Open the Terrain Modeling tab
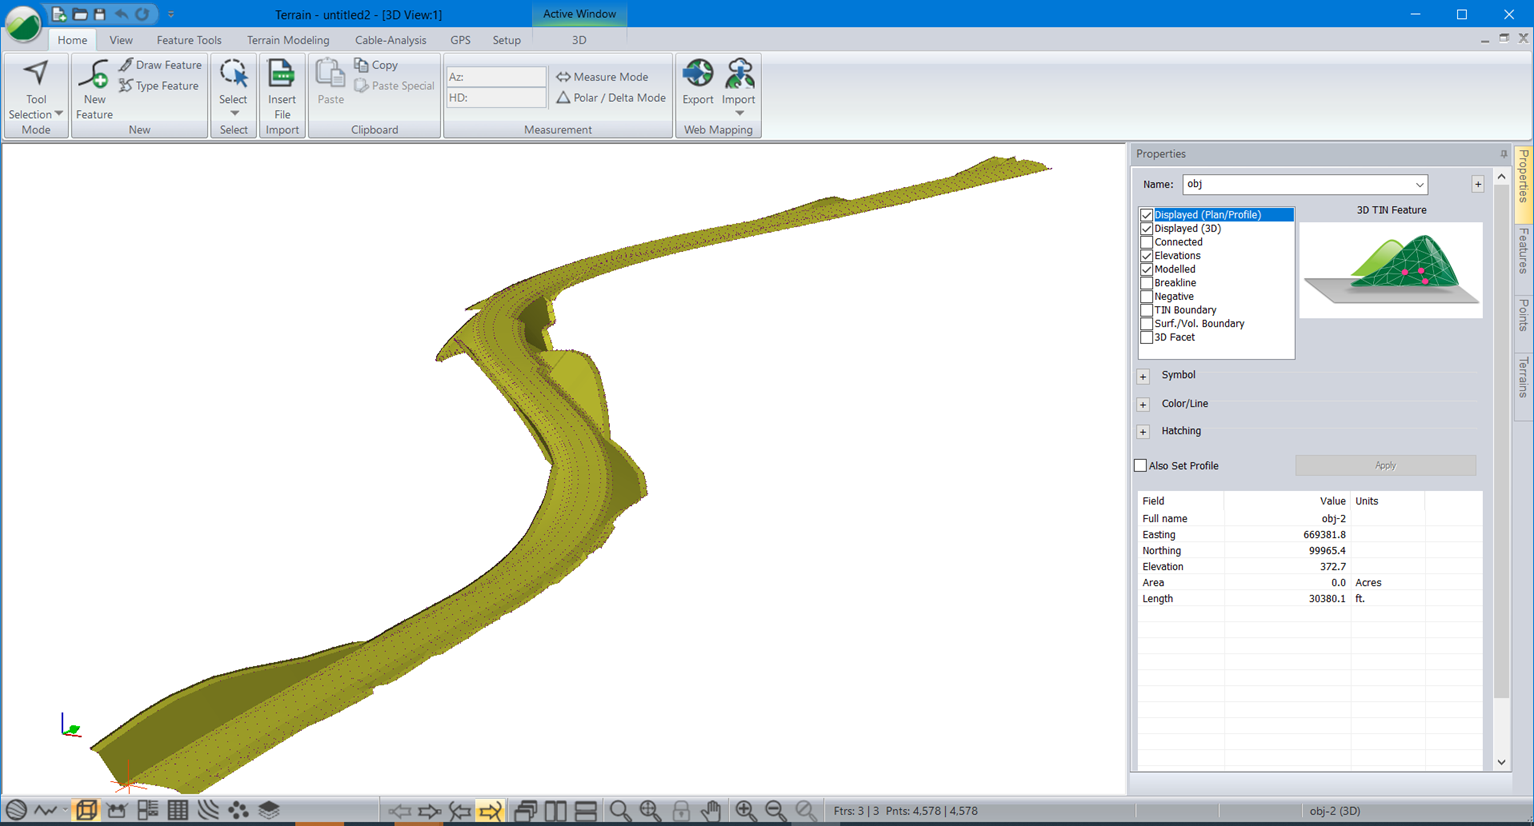The image size is (1534, 826). click(x=288, y=40)
